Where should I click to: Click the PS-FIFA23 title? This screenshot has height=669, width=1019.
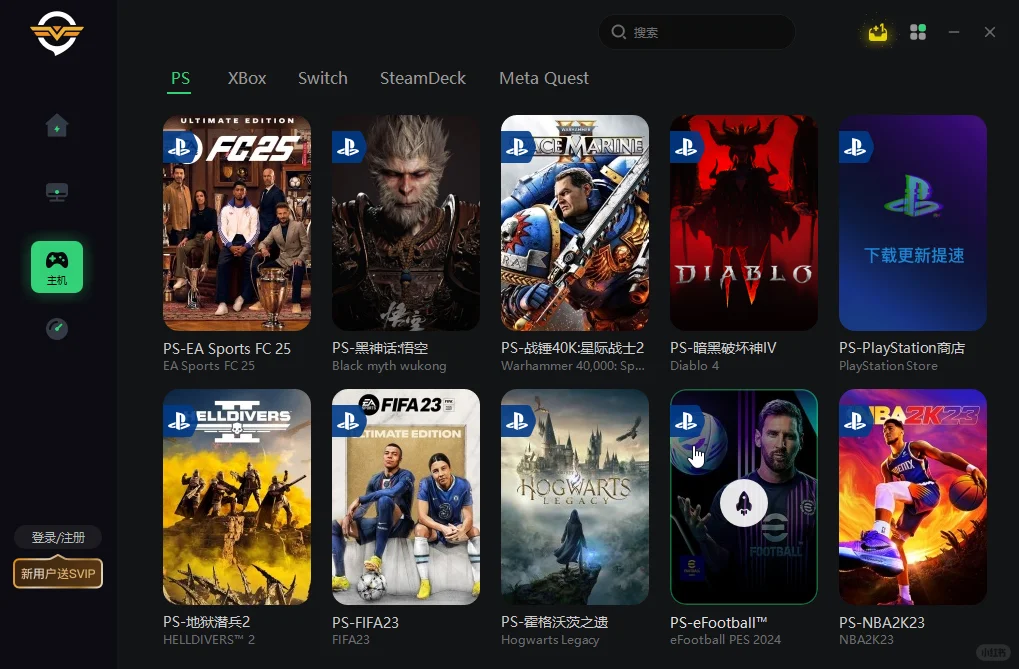click(365, 622)
